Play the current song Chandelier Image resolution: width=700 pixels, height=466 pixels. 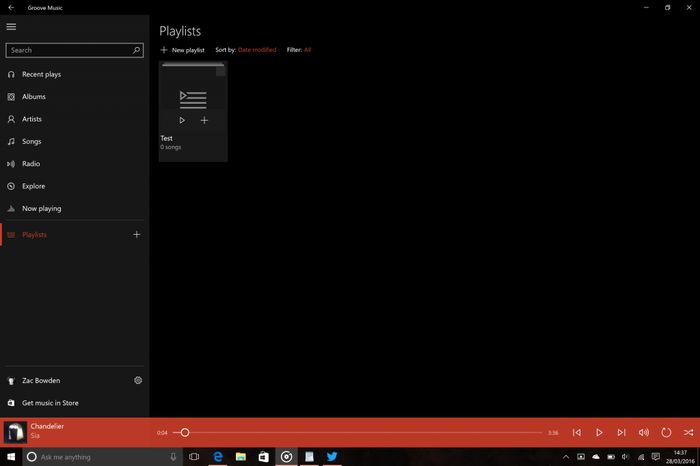[x=599, y=432]
